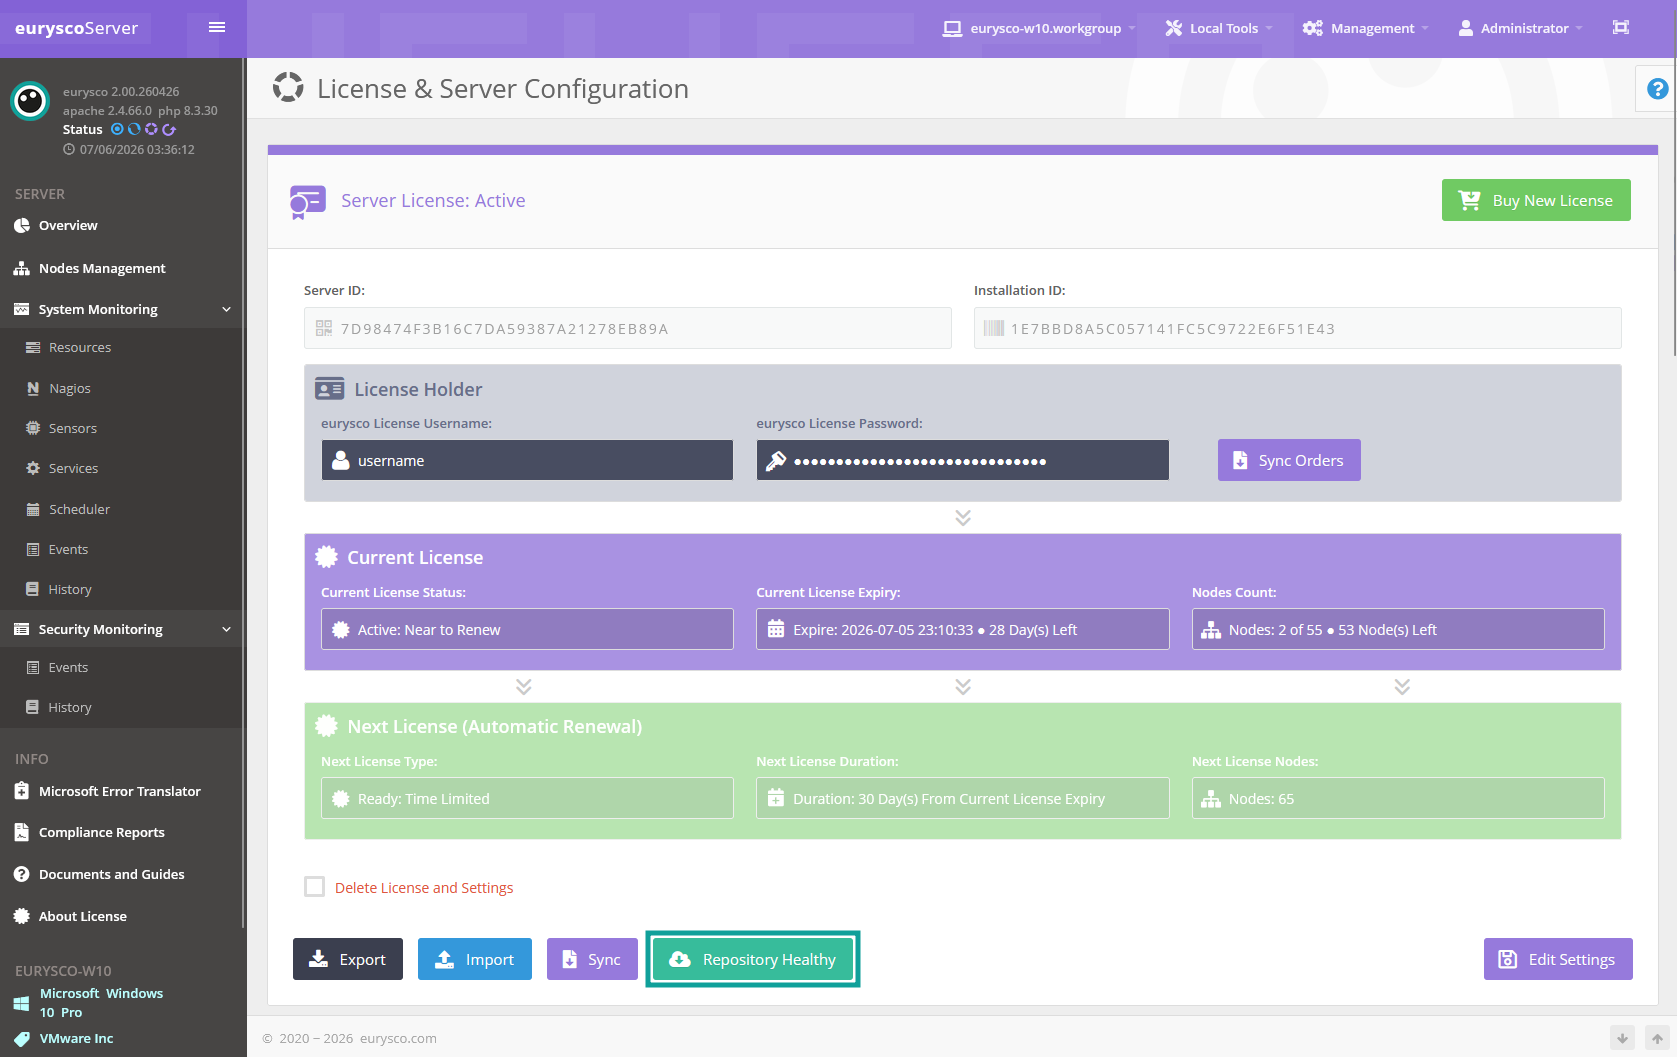
Task: Click the Sync Orders button
Action: [x=1289, y=460]
